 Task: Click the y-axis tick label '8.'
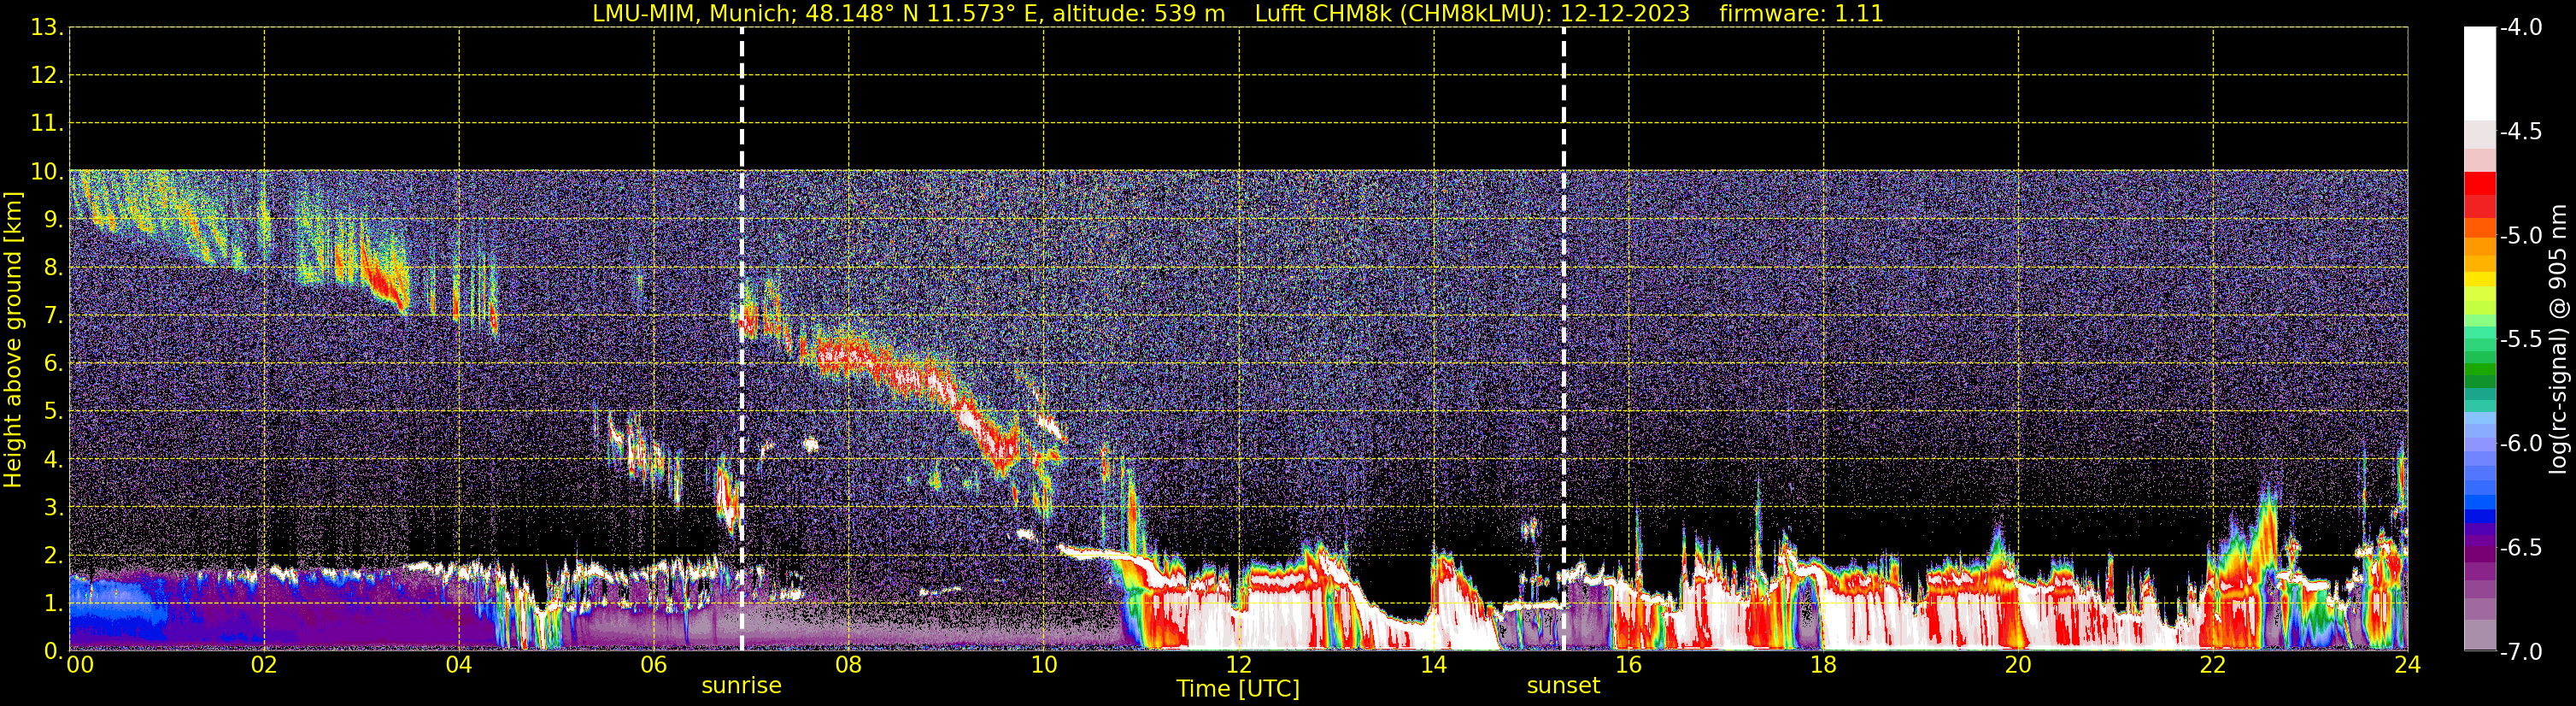pyautogui.click(x=53, y=268)
